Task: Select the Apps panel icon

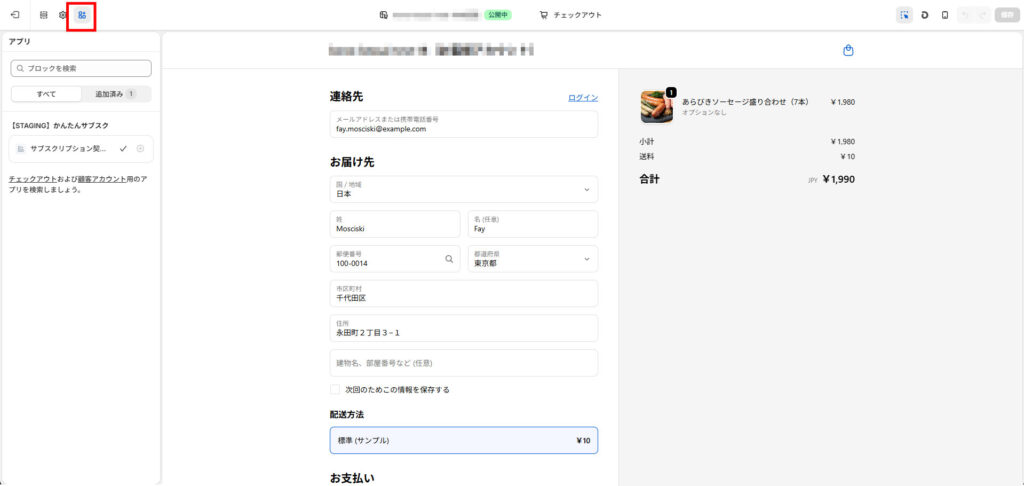Action: click(x=82, y=15)
